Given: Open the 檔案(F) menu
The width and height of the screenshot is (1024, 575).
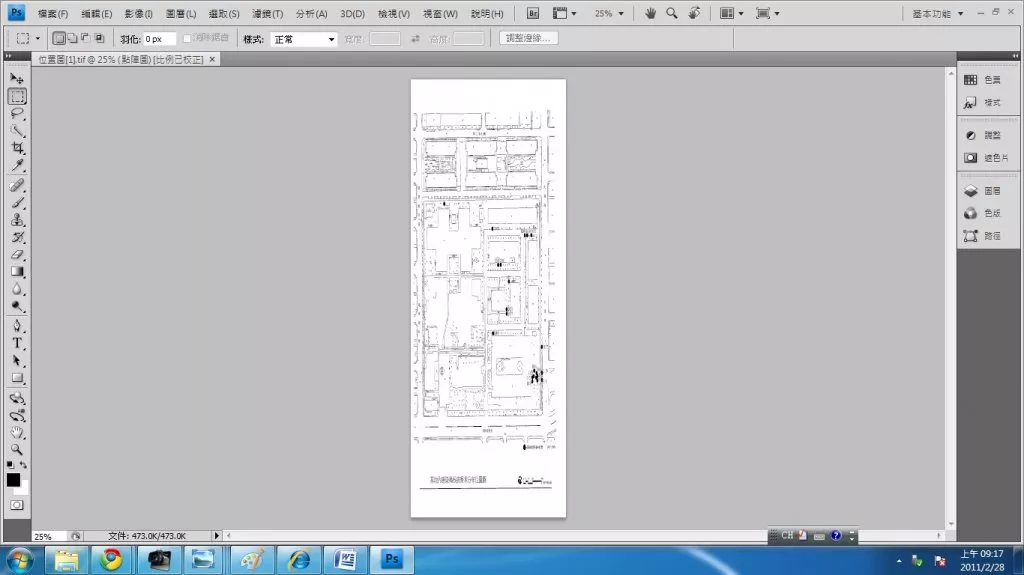Looking at the screenshot, I should [x=53, y=14].
